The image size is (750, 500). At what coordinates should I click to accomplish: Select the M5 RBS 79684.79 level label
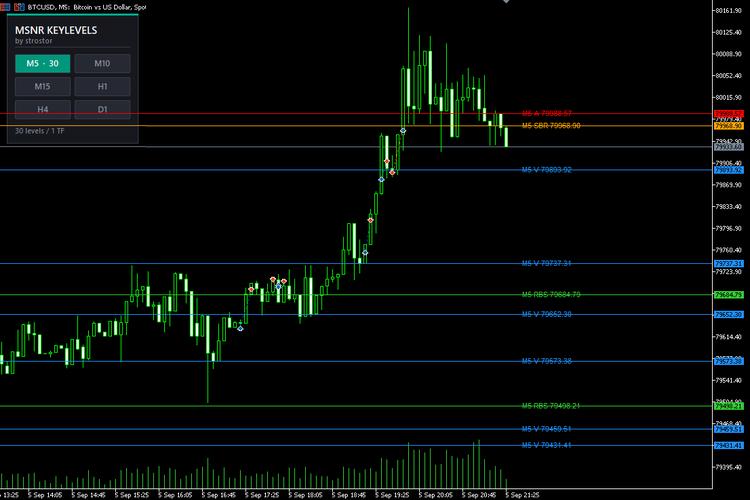(x=551, y=294)
